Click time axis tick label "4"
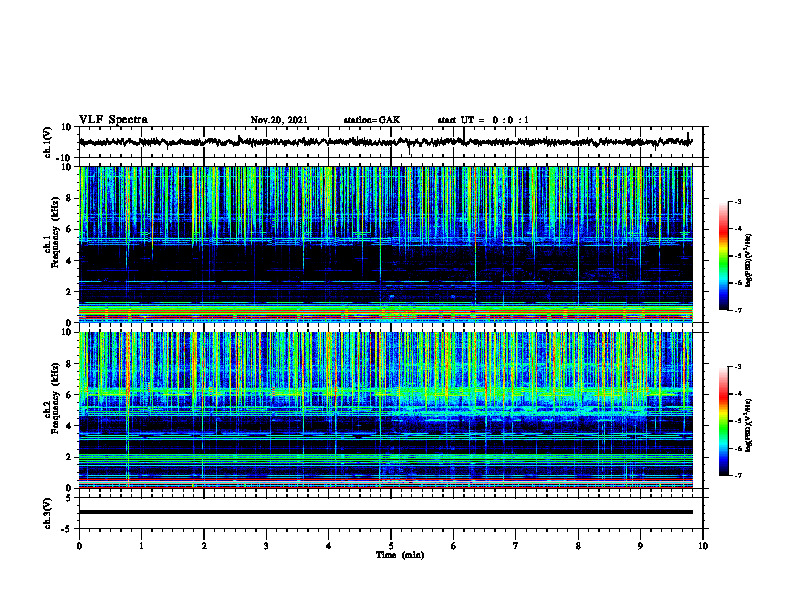Viewport: 792px width, 612px height. point(328,546)
